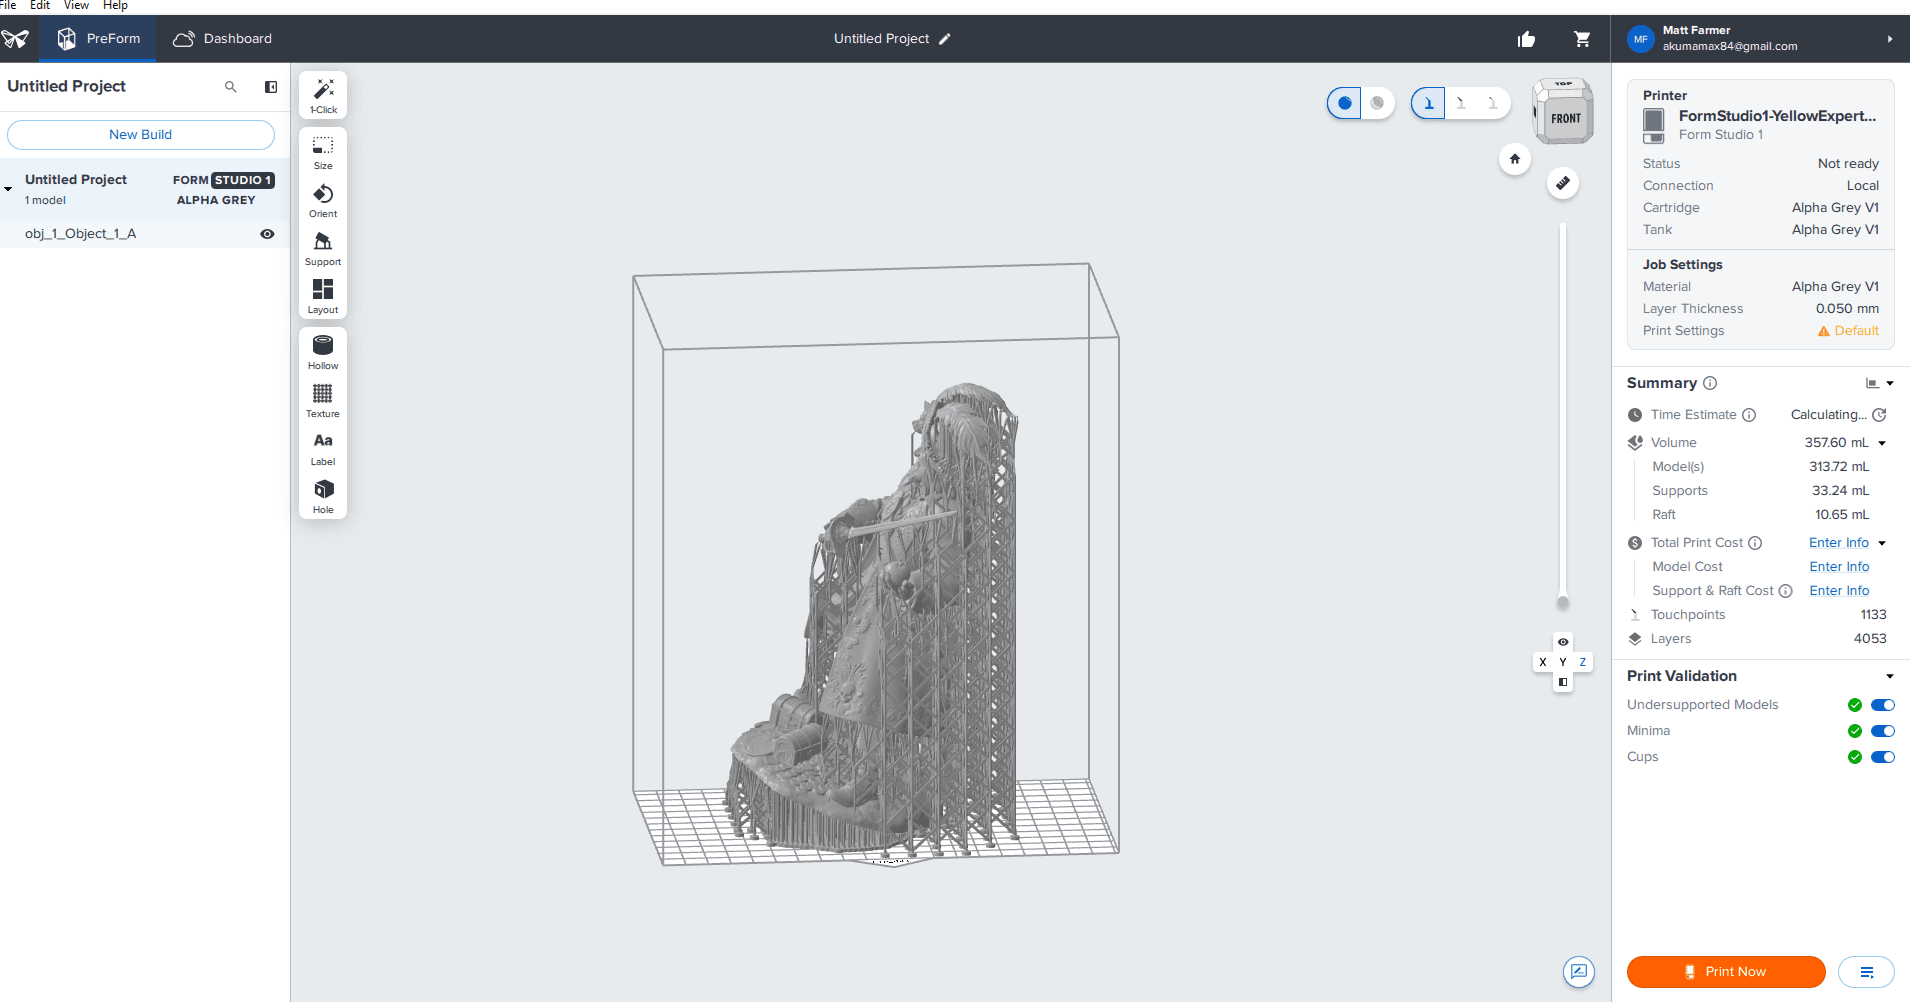Select the 1-Click magic wand tool
Screen dimensions: 1910x1002
[323, 95]
